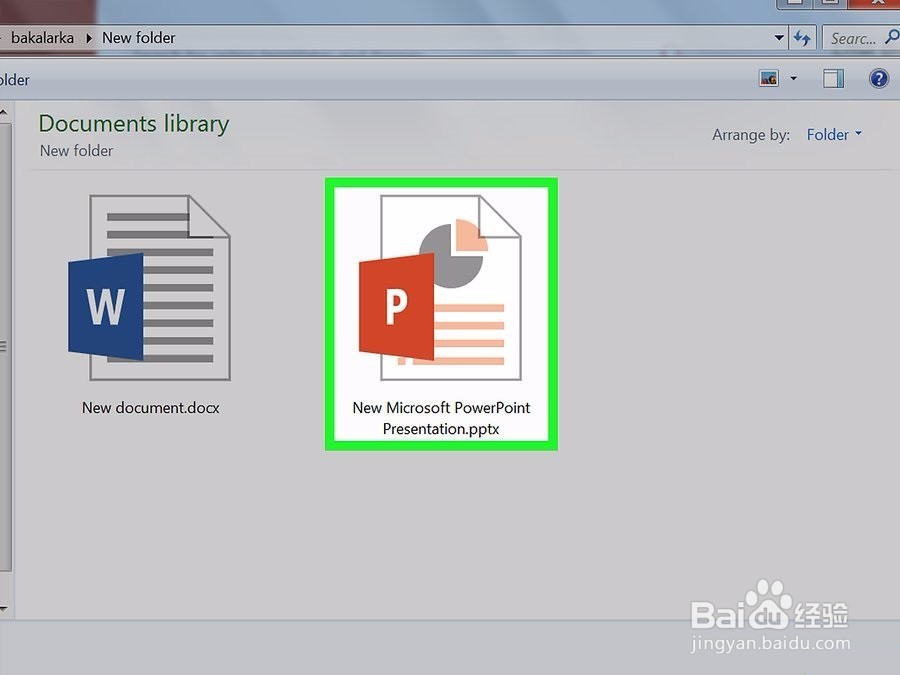Select the New document.docx Word file icon
900x675 pixels.
coord(149,287)
